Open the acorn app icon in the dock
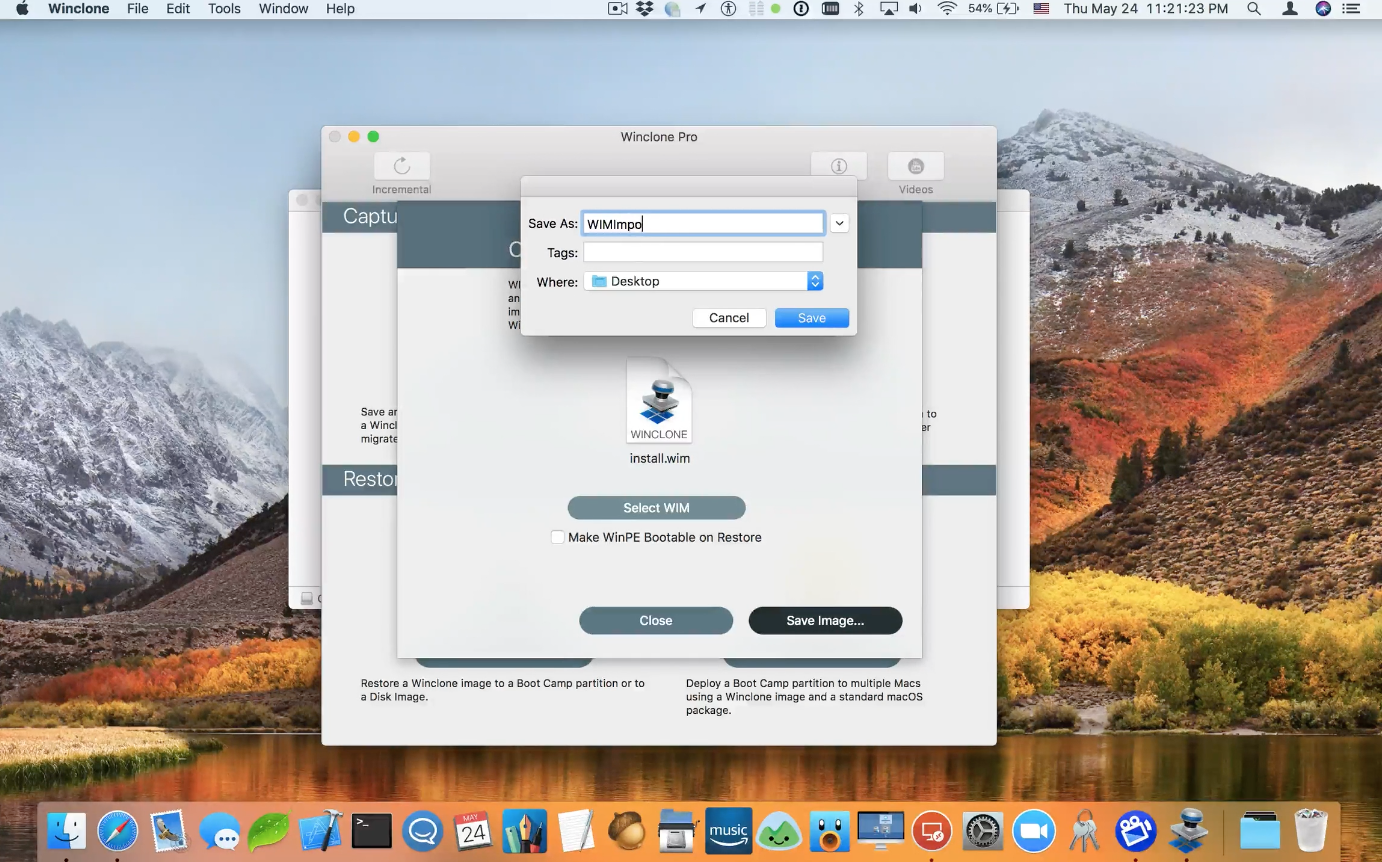 tap(626, 830)
